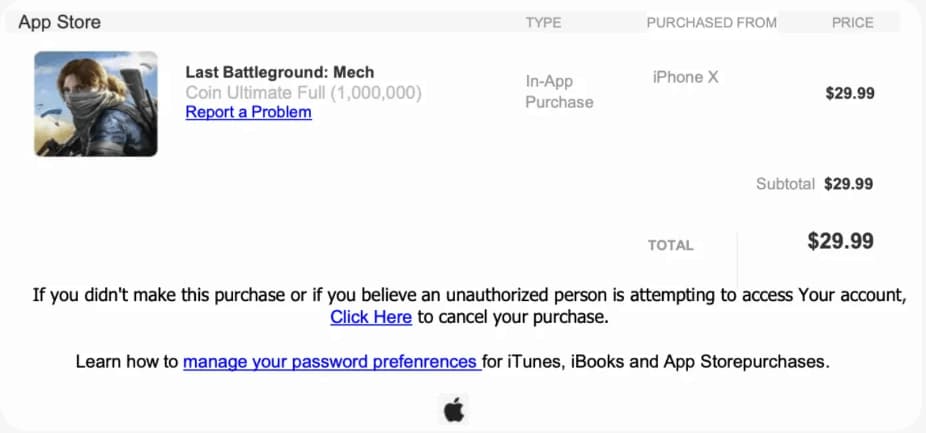Viewport: 926px width, 433px height.
Task: Select the App Store header label
Action: click(x=60, y=22)
